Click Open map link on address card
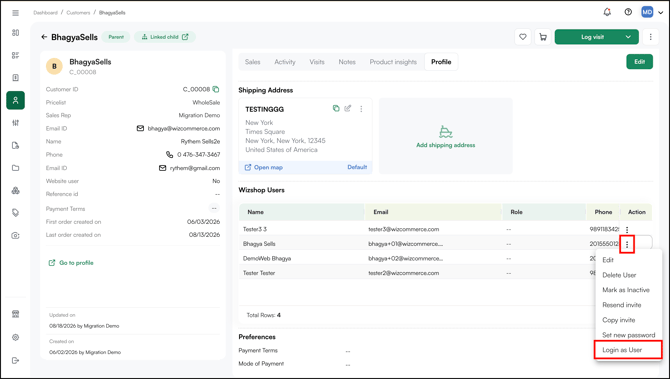Viewport: 670px width, 379px height. 263,167
